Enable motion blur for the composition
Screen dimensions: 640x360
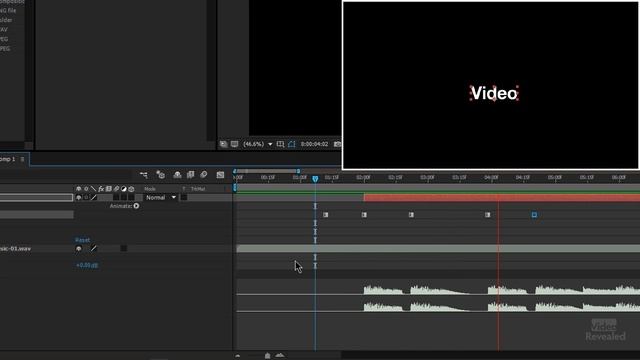coord(204,175)
